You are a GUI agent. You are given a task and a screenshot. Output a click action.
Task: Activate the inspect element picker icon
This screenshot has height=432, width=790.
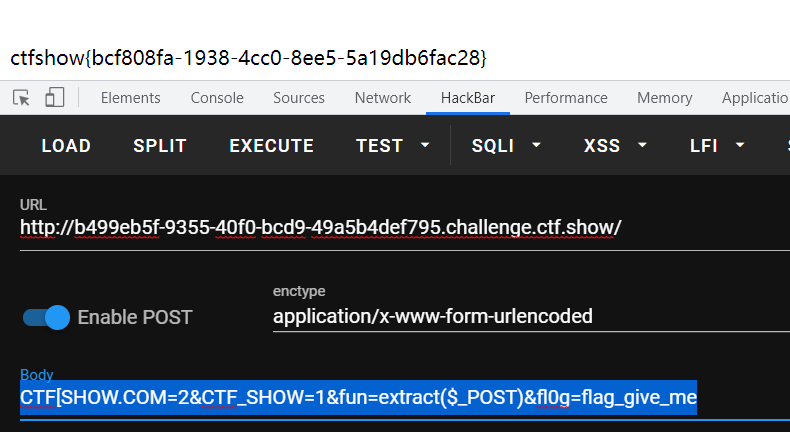coord(21,98)
